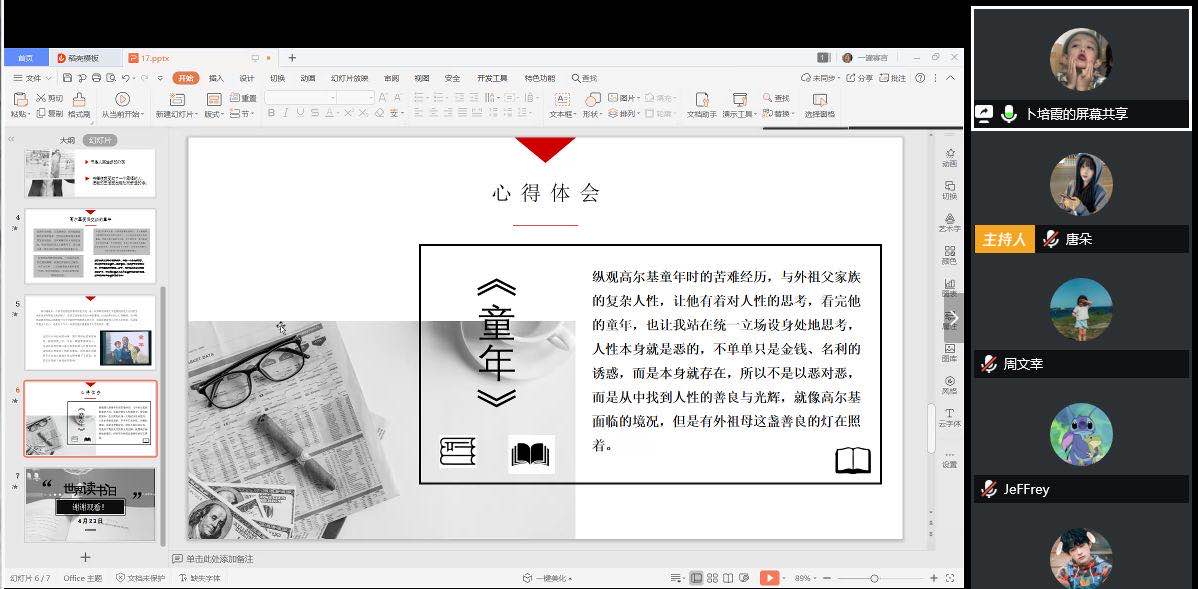
Task: Open the Animation (动画) ribbon tab
Action: 308,78
